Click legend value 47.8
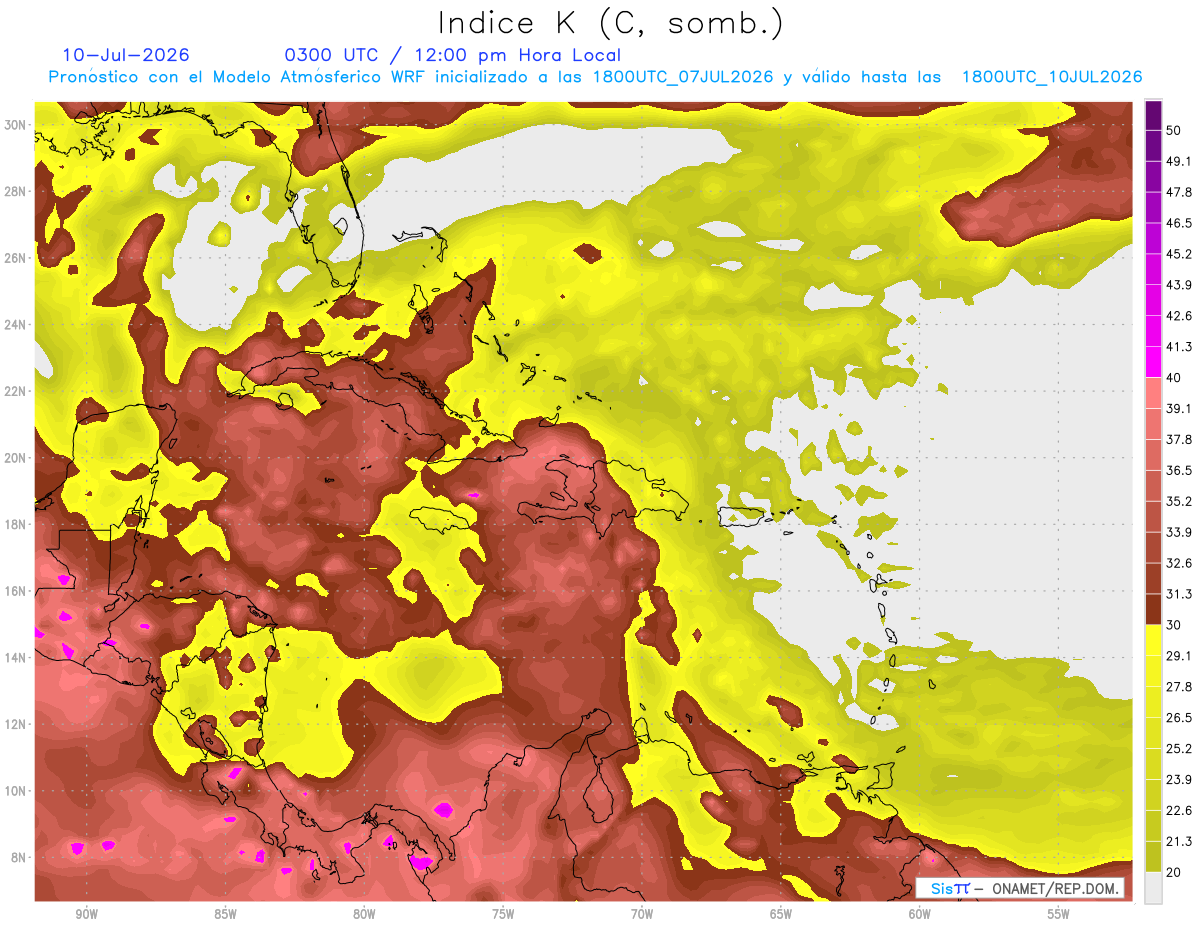Image resolution: width=1200 pixels, height=927 pixels. tap(1179, 192)
